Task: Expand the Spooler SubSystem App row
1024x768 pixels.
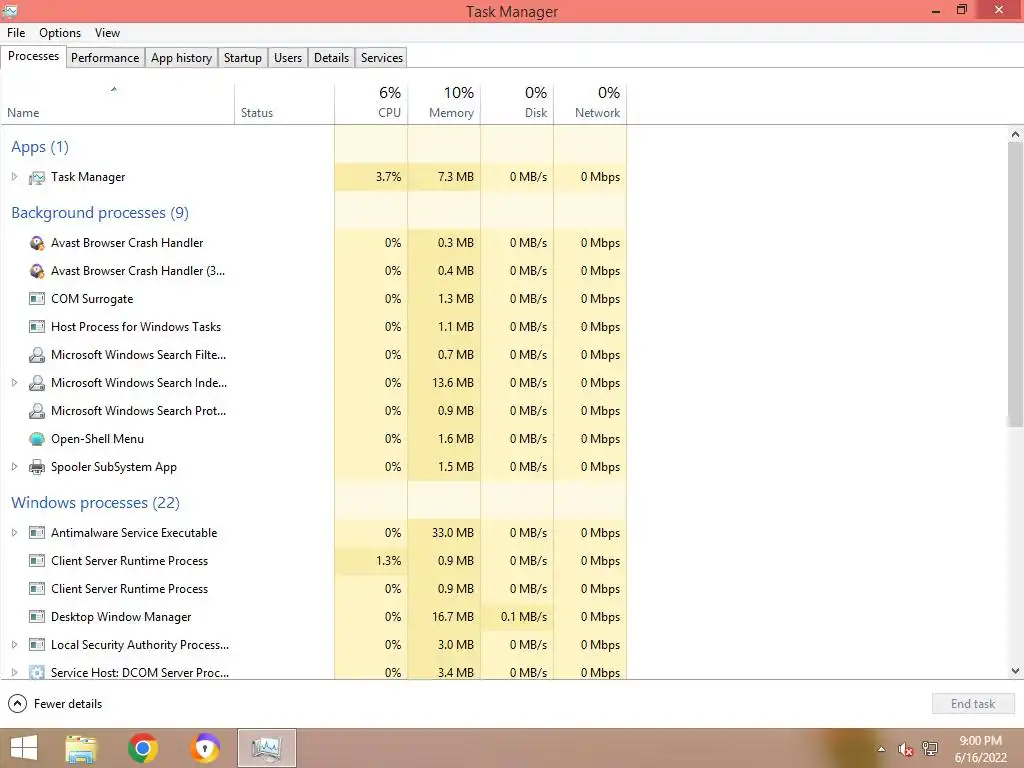Action: (14, 467)
